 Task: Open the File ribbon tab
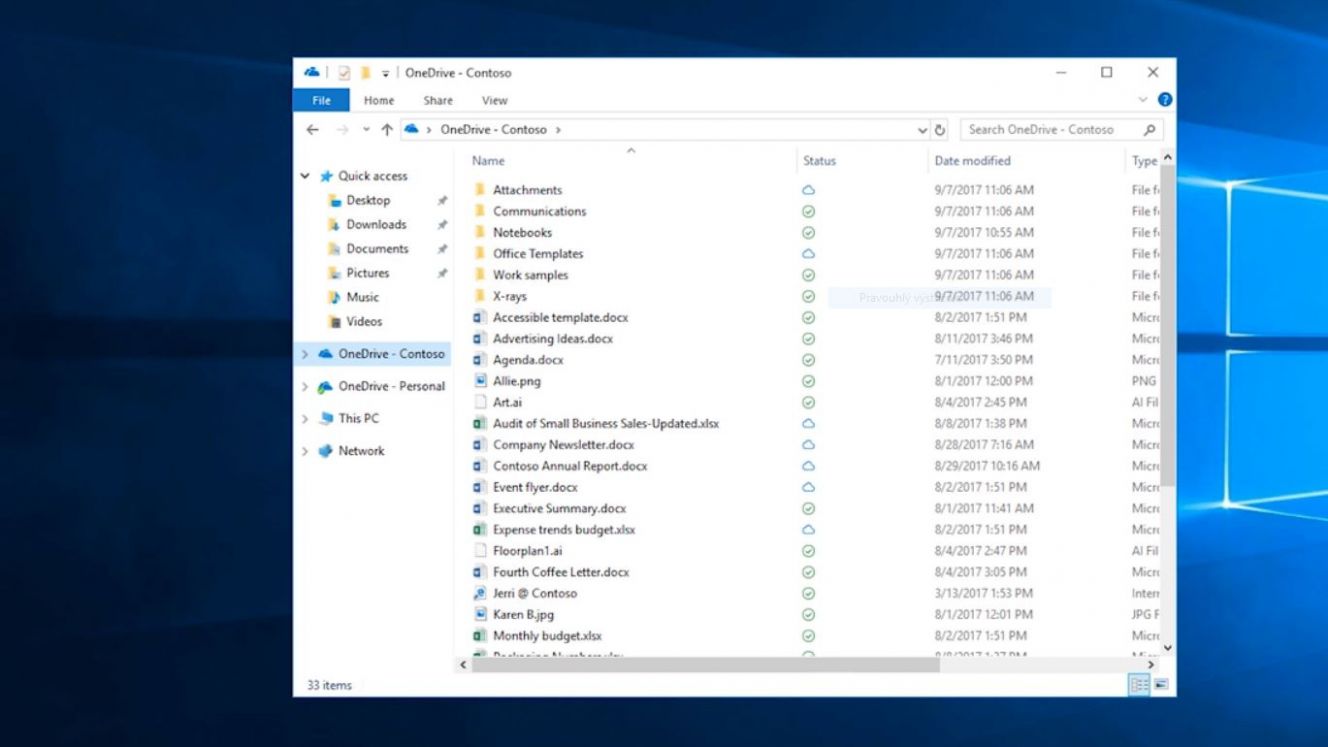pyautogui.click(x=321, y=100)
